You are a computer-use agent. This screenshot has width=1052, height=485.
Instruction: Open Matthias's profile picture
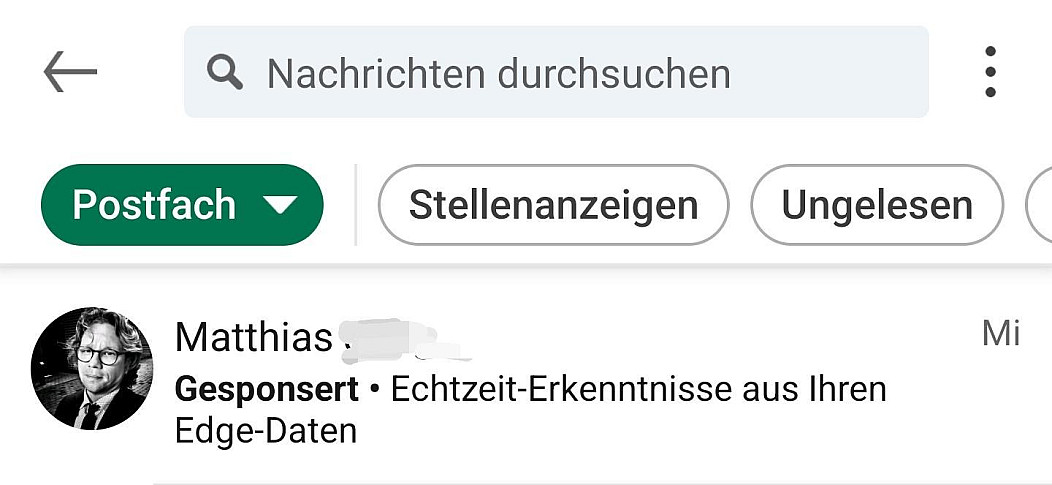click(92, 368)
